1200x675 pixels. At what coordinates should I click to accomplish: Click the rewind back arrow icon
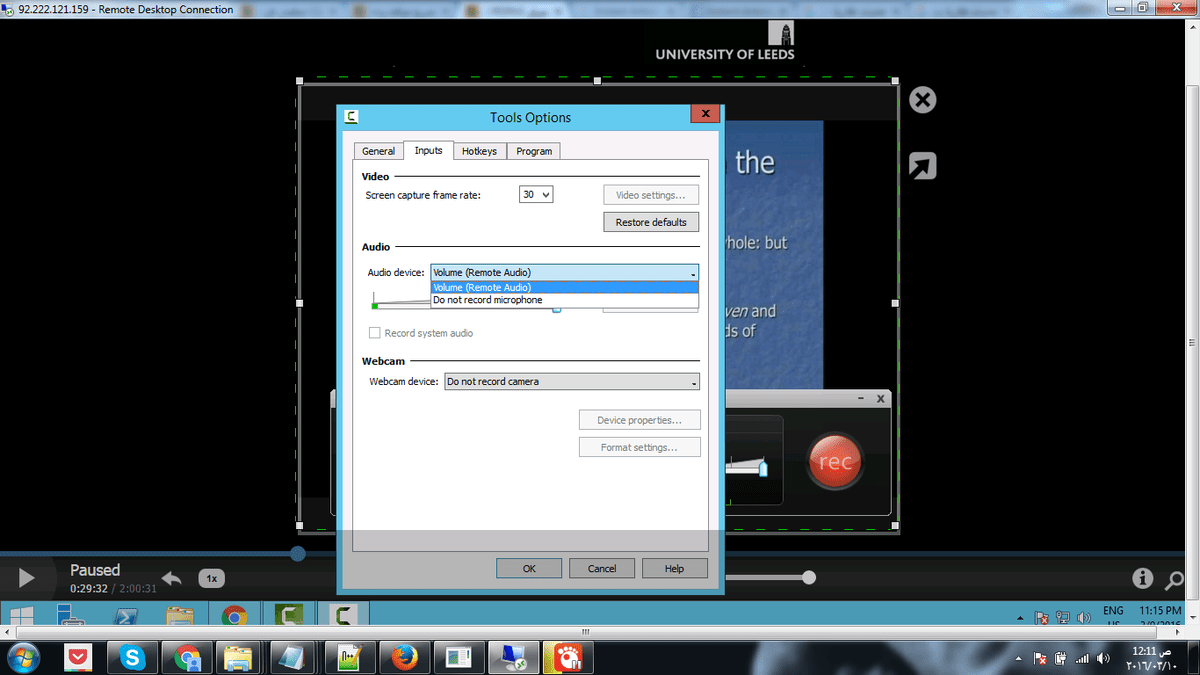[172, 578]
